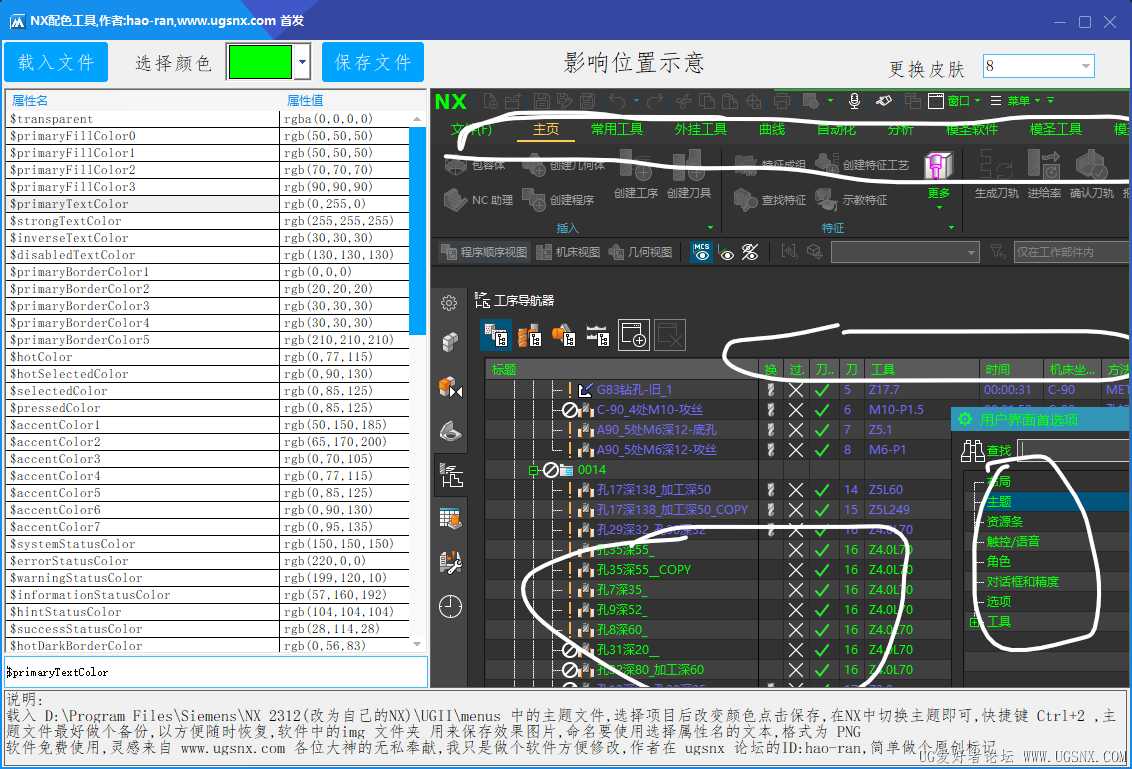This screenshot has height=769, width=1132.
Task: Switch to the 曲线 ribbon tab
Action: (x=772, y=129)
